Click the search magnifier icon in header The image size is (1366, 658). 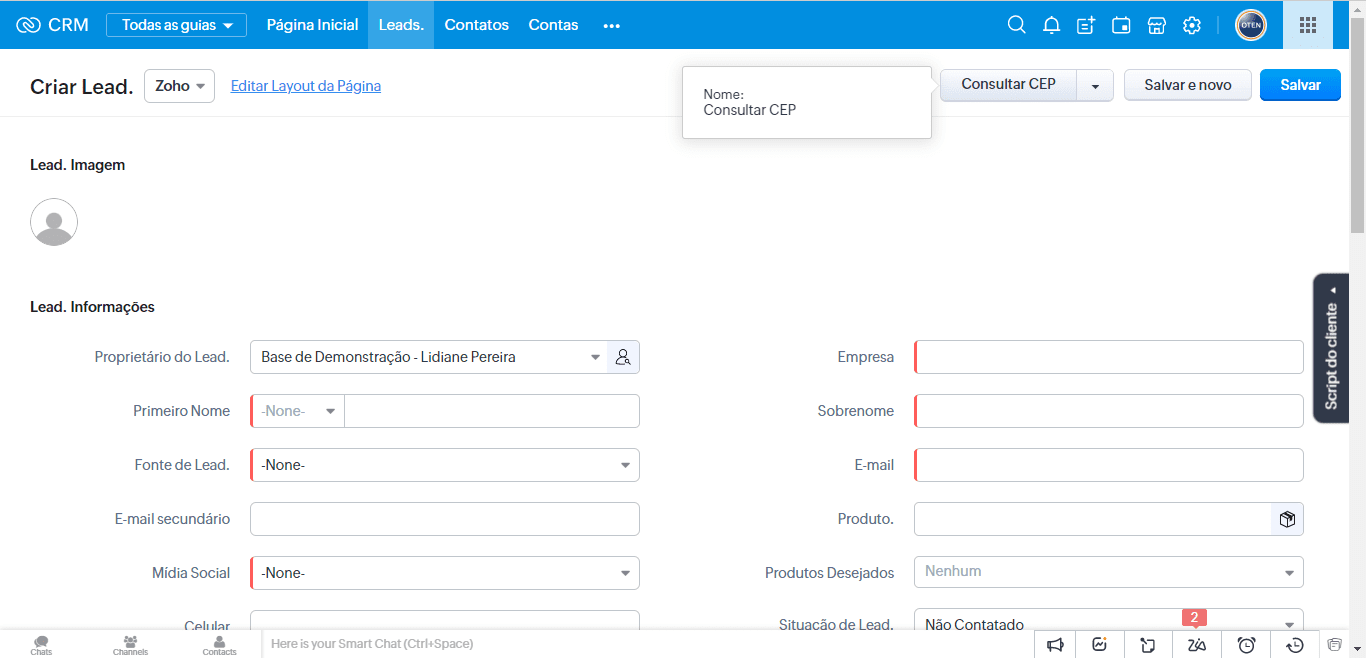tap(1016, 25)
